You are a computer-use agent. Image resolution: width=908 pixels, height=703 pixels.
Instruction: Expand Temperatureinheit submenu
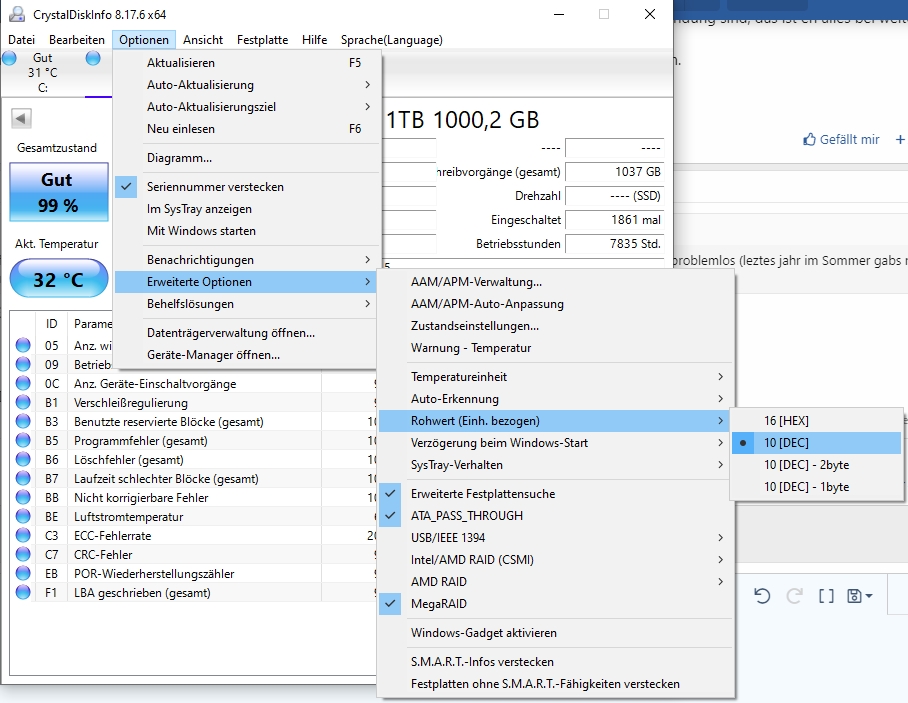coord(555,376)
